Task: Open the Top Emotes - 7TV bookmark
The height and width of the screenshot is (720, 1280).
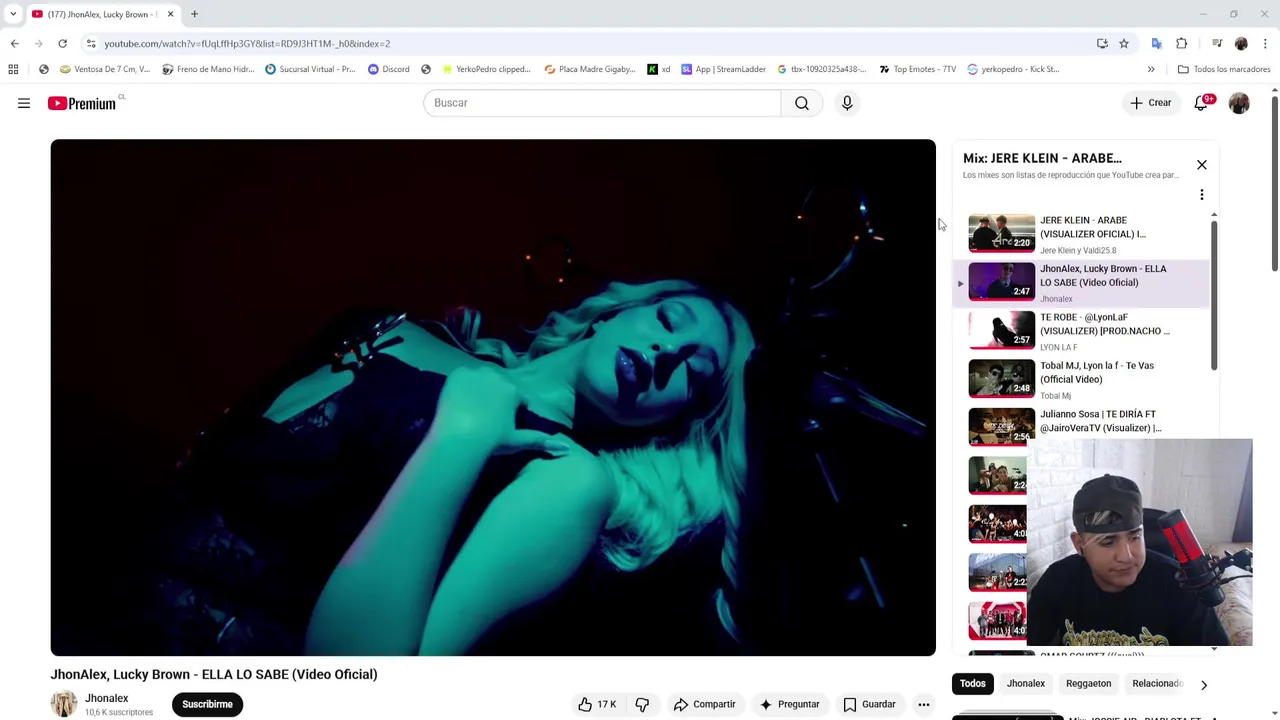Action: pos(917,69)
